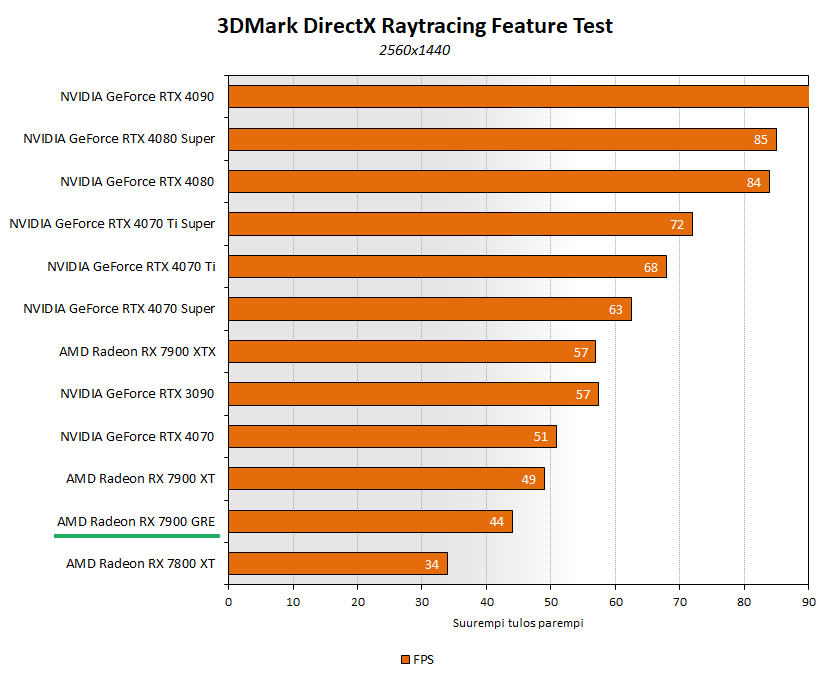
Task: Click the x-axis tick label 40
Action: click(486, 602)
